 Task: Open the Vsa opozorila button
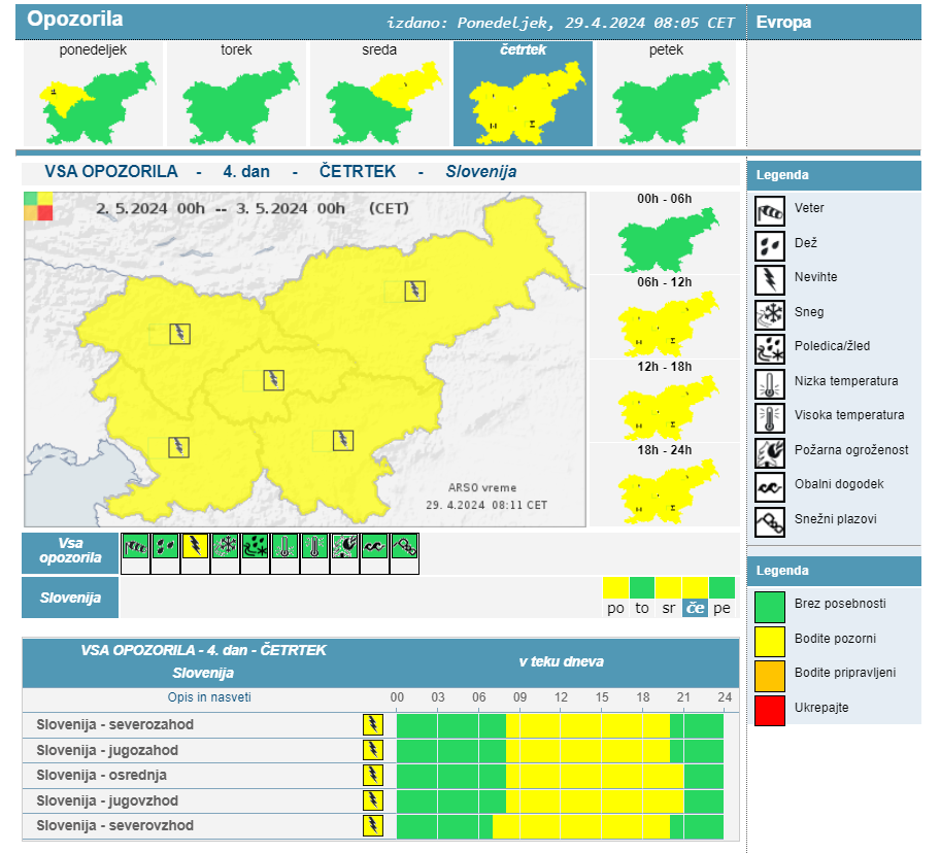click(69, 552)
